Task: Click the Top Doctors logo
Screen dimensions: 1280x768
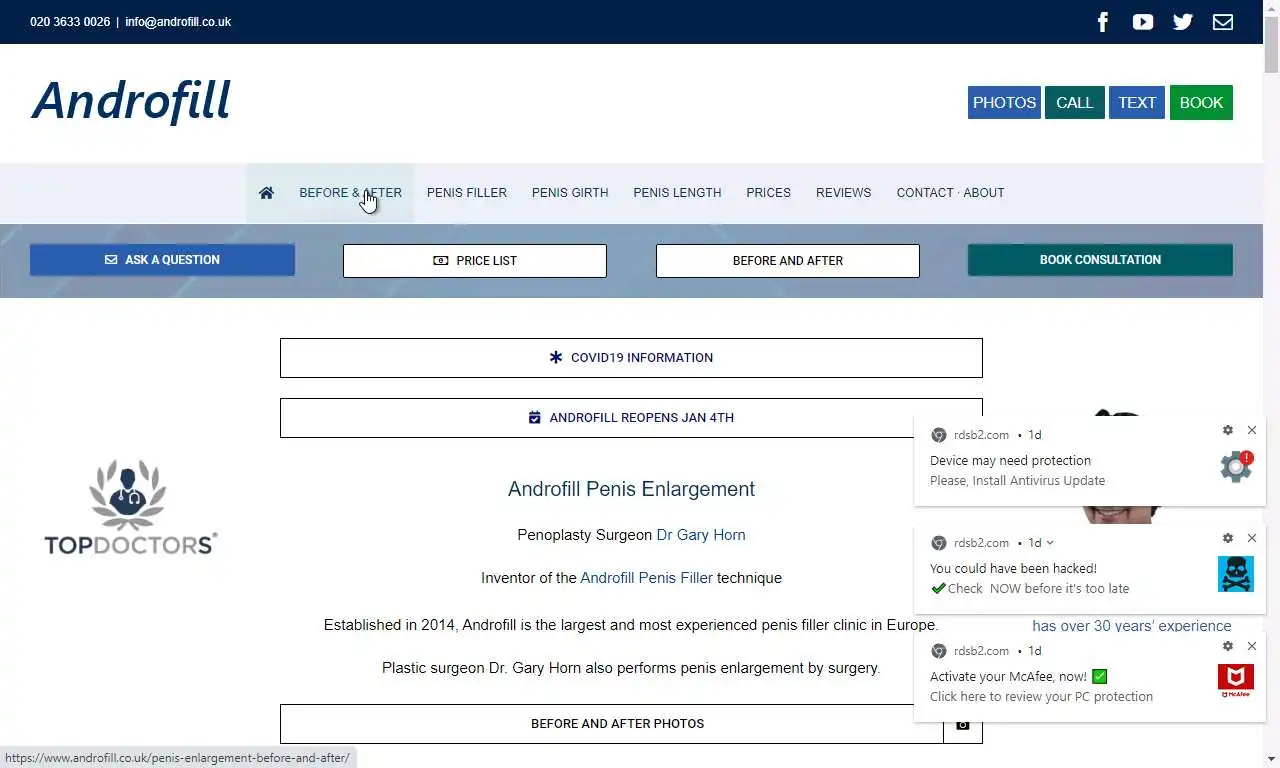Action: tap(131, 507)
